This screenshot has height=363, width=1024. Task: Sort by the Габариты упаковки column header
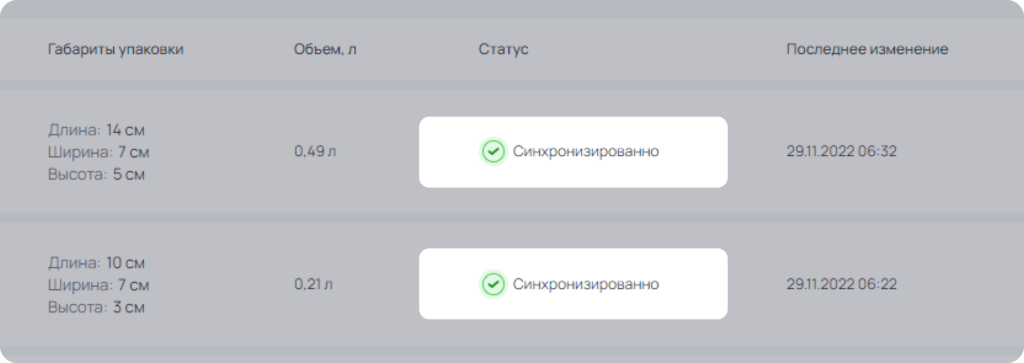click(116, 50)
